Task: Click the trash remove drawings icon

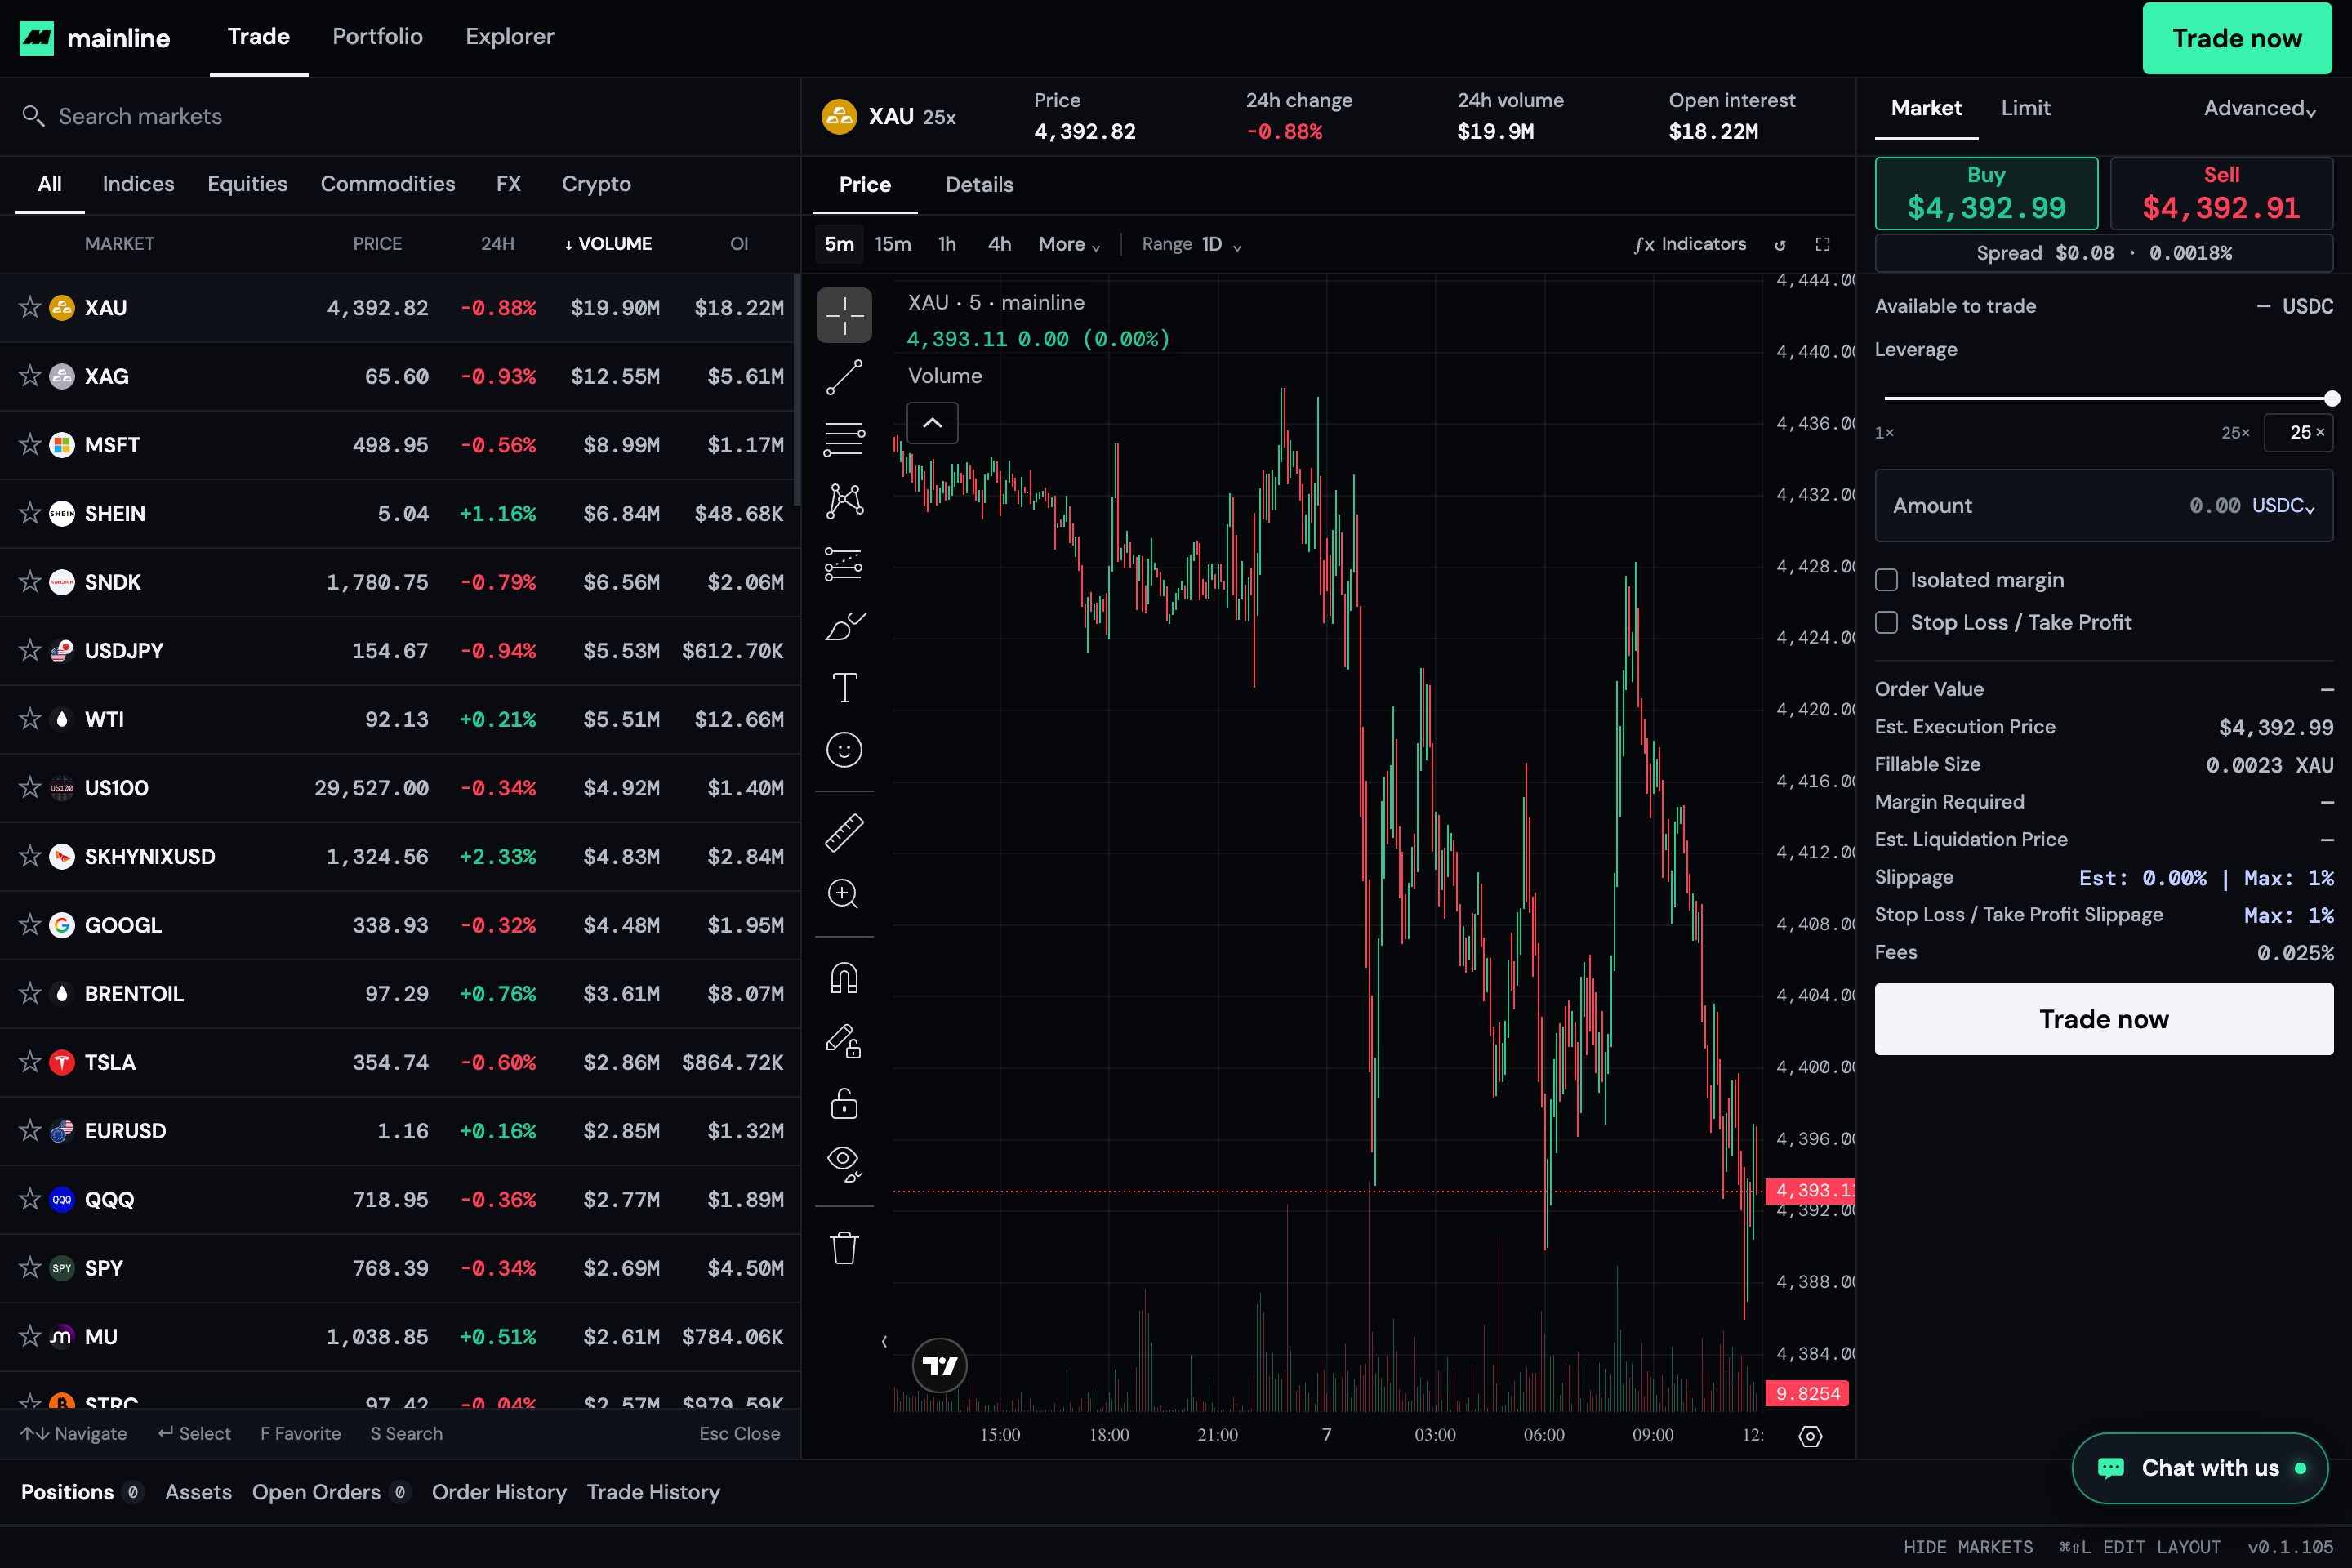Action: pos(844,1248)
